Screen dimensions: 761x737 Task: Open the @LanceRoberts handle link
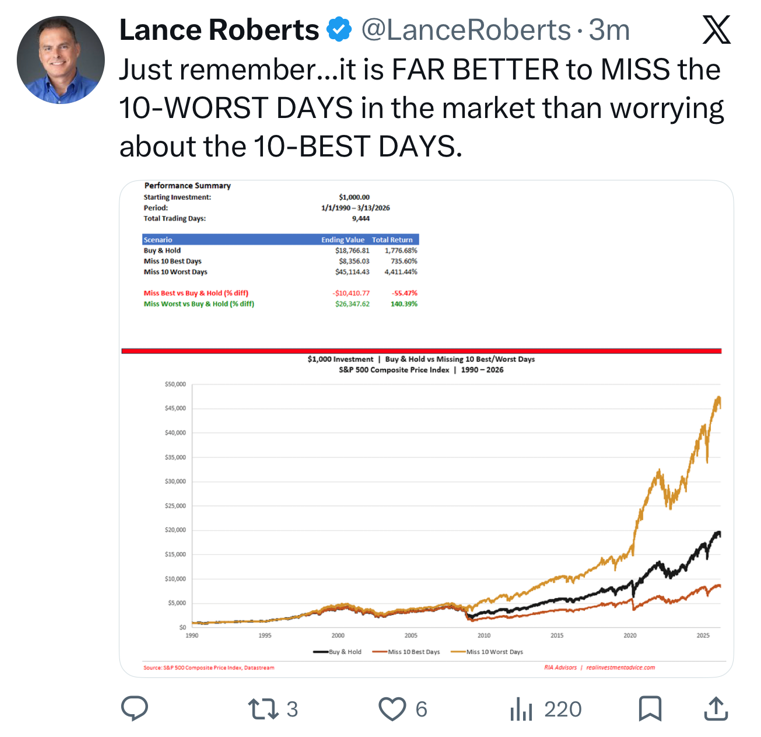click(464, 31)
